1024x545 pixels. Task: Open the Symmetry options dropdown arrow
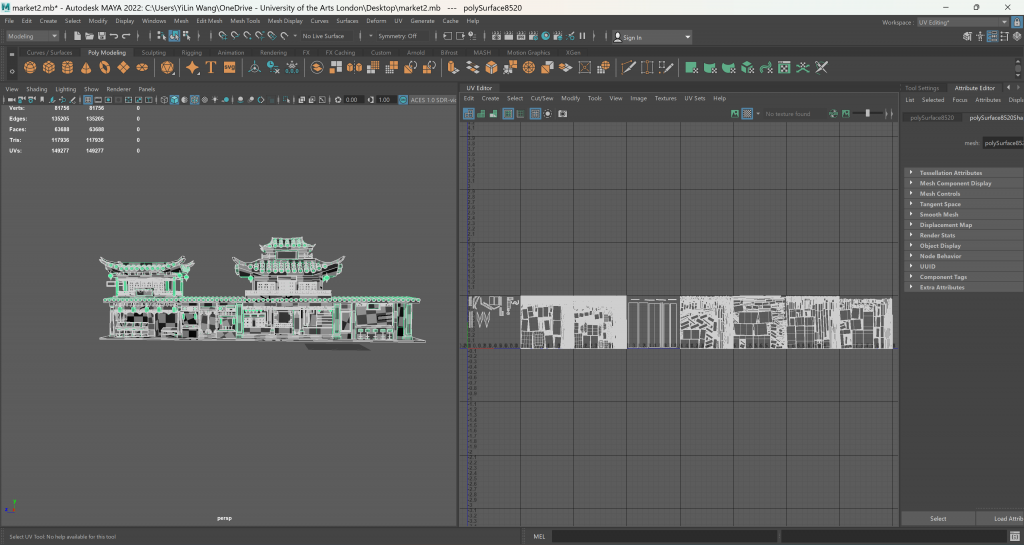pyautogui.click(x=371, y=37)
